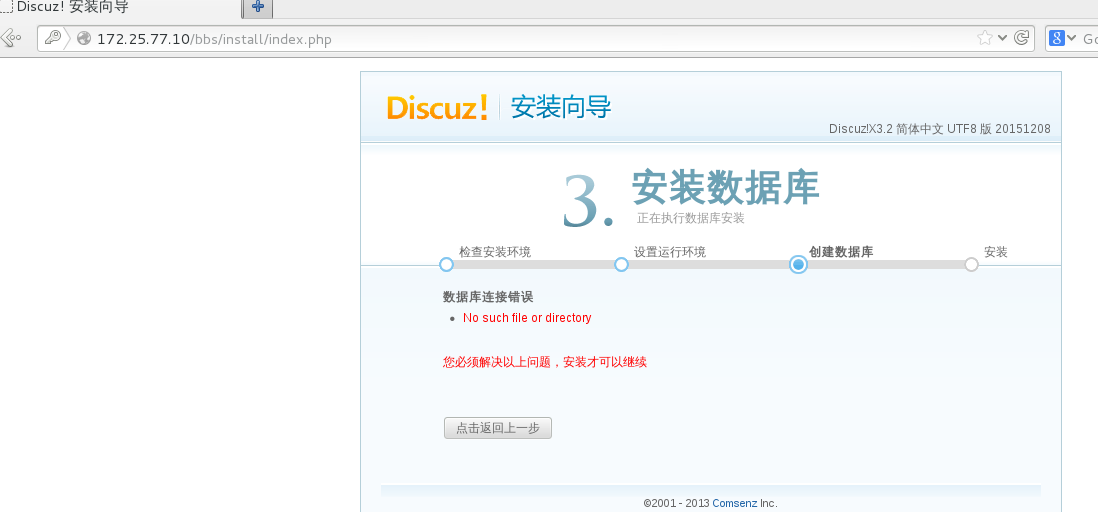The height and width of the screenshot is (512, 1098).
Task: Click the 数据库连接错误 heading text
Action: tap(488, 297)
